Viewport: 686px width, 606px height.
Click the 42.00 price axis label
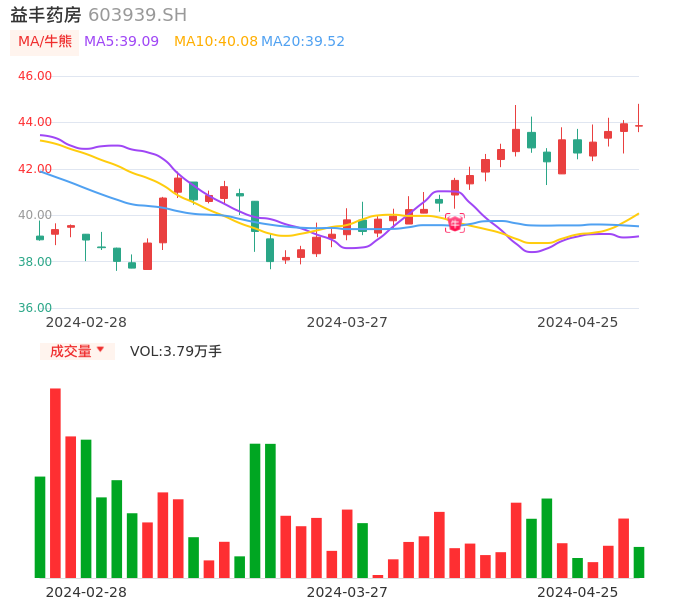pyautogui.click(x=35, y=168)
